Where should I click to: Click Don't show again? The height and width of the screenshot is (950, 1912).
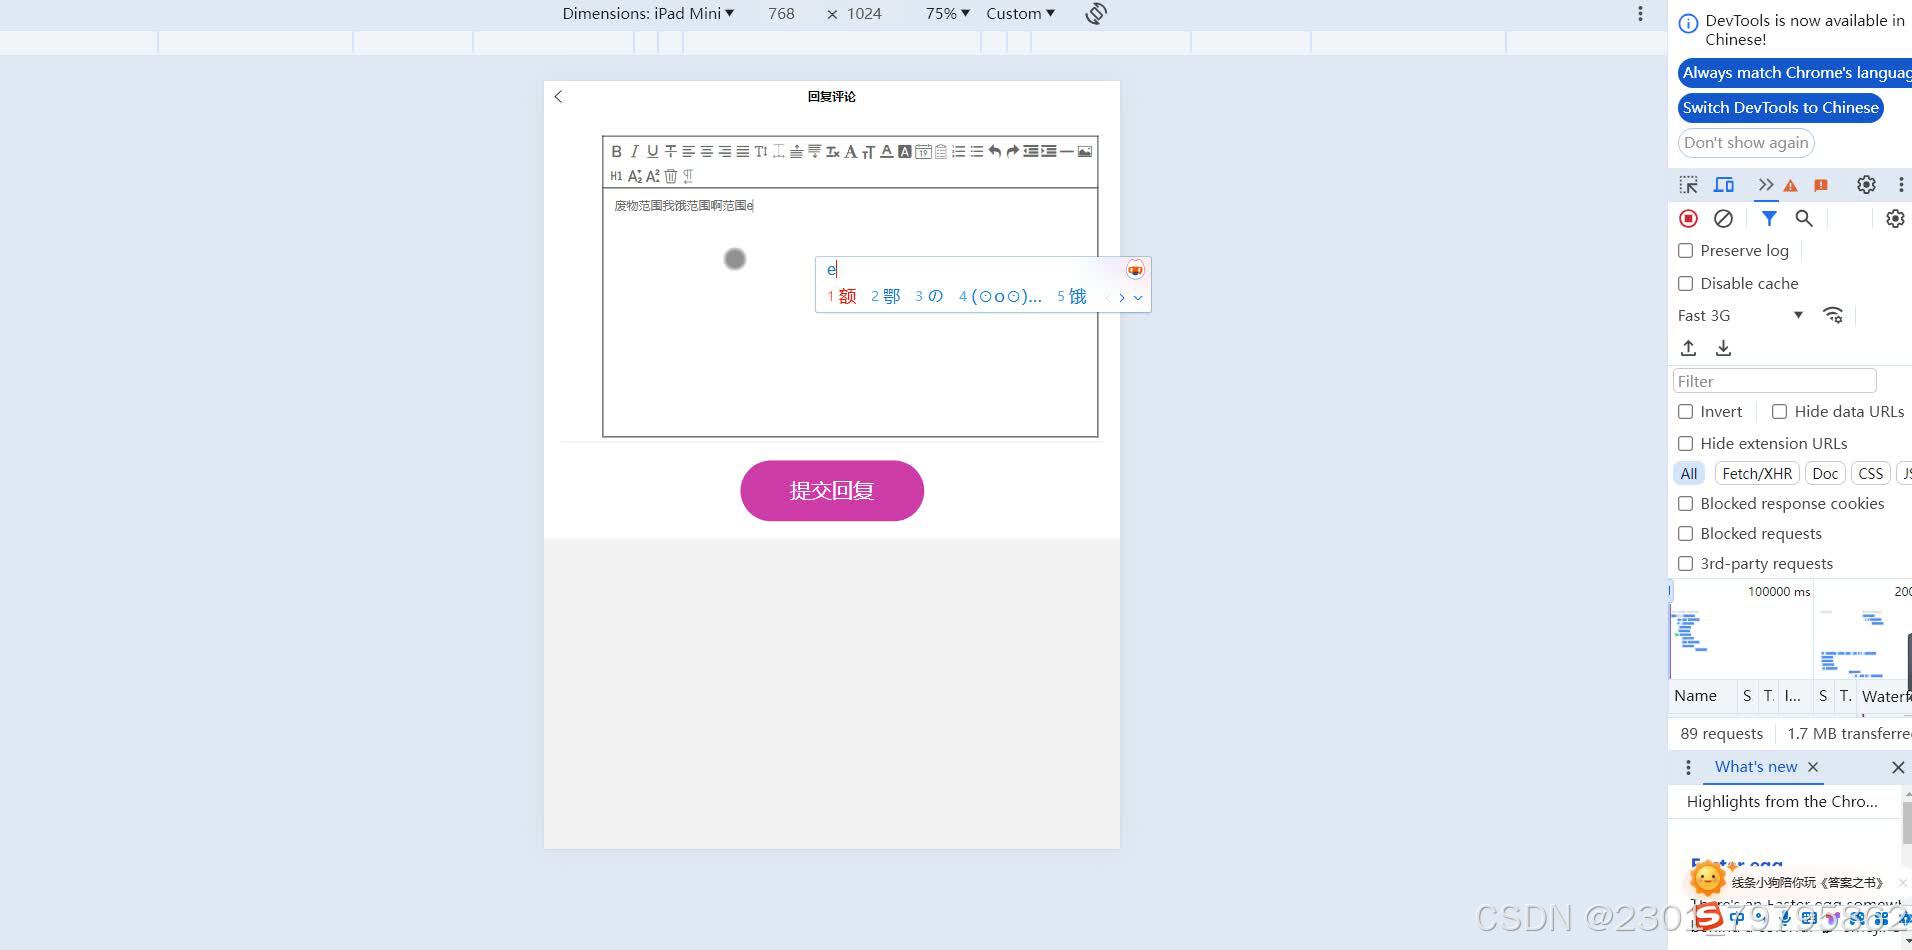[1746, 143]
